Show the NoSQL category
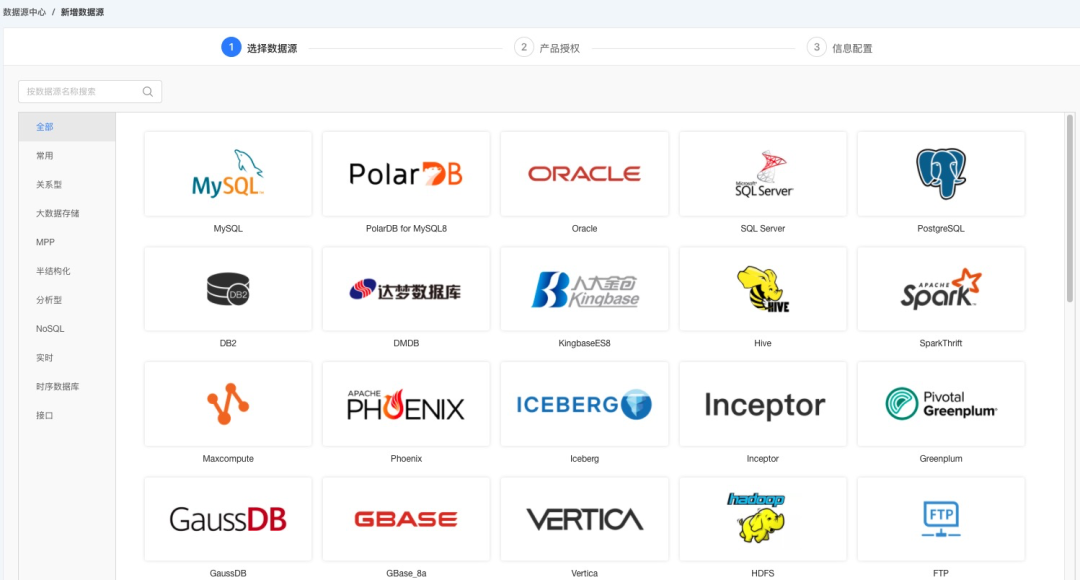 click(67, 329)
